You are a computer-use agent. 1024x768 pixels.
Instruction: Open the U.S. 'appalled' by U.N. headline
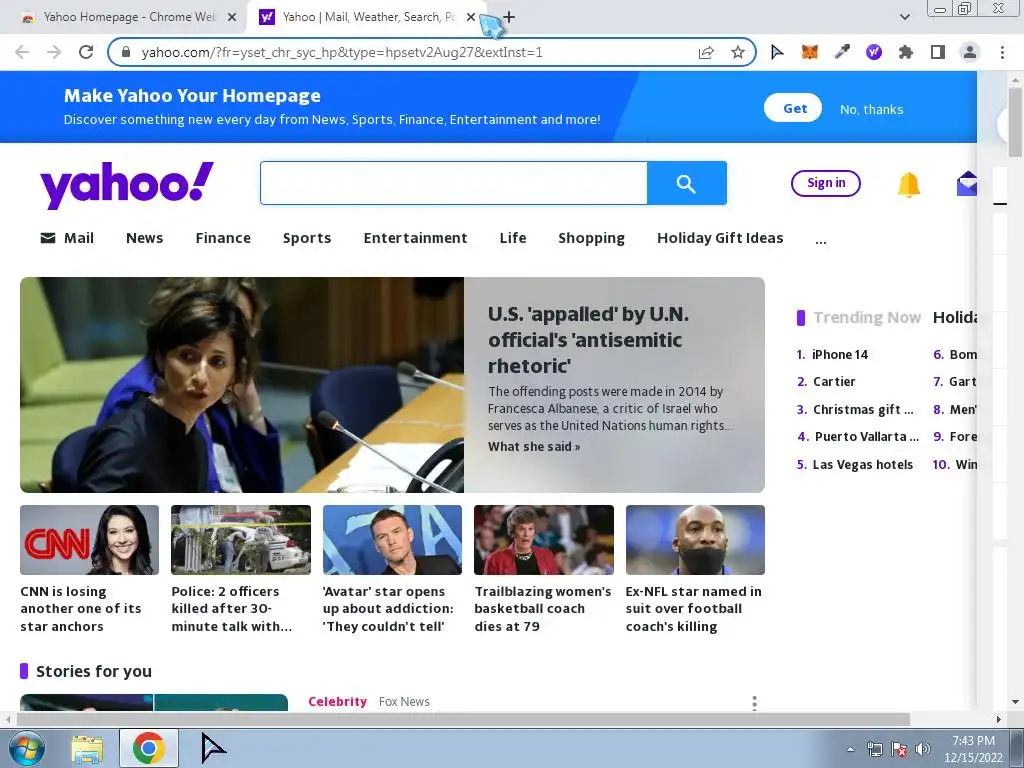(588, 340)
